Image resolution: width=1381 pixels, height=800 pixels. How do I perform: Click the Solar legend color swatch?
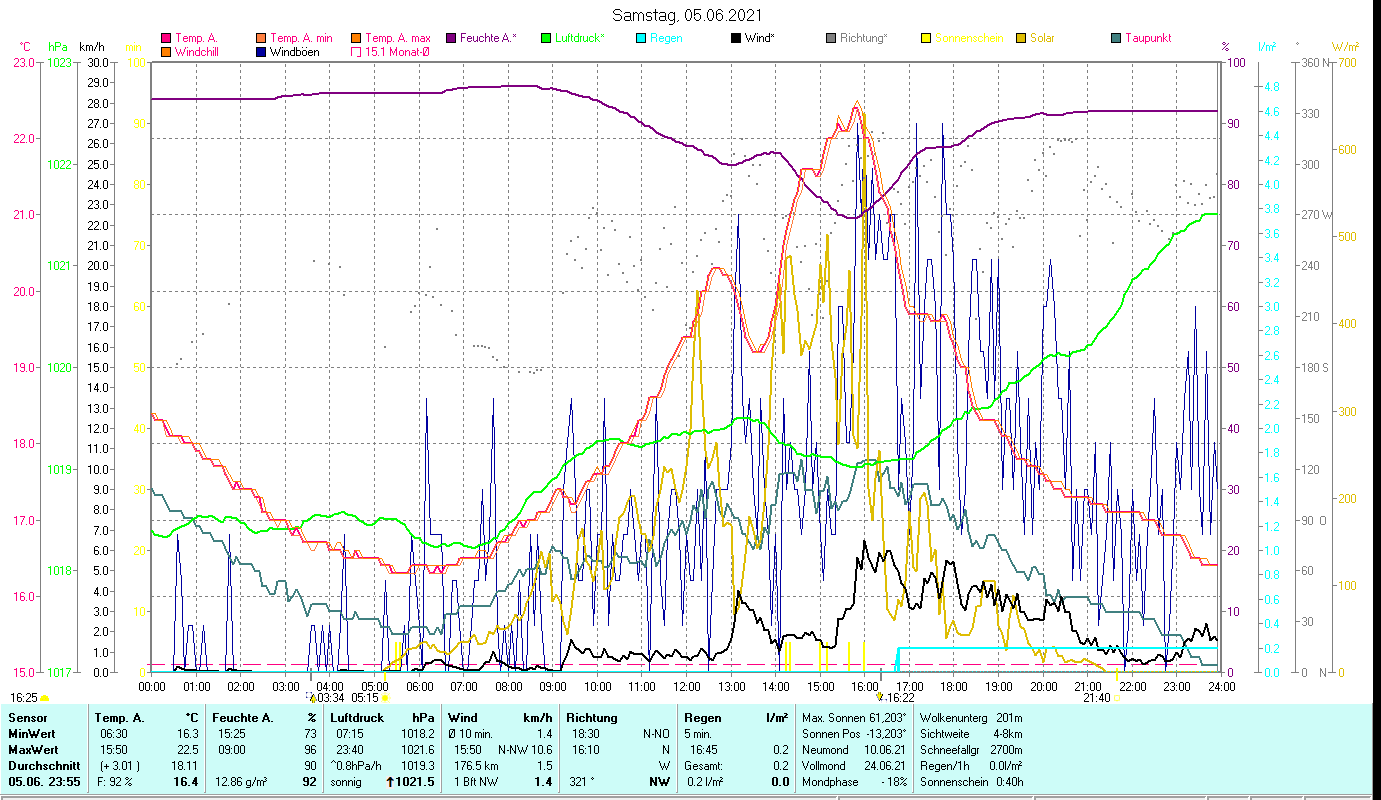1021,38
